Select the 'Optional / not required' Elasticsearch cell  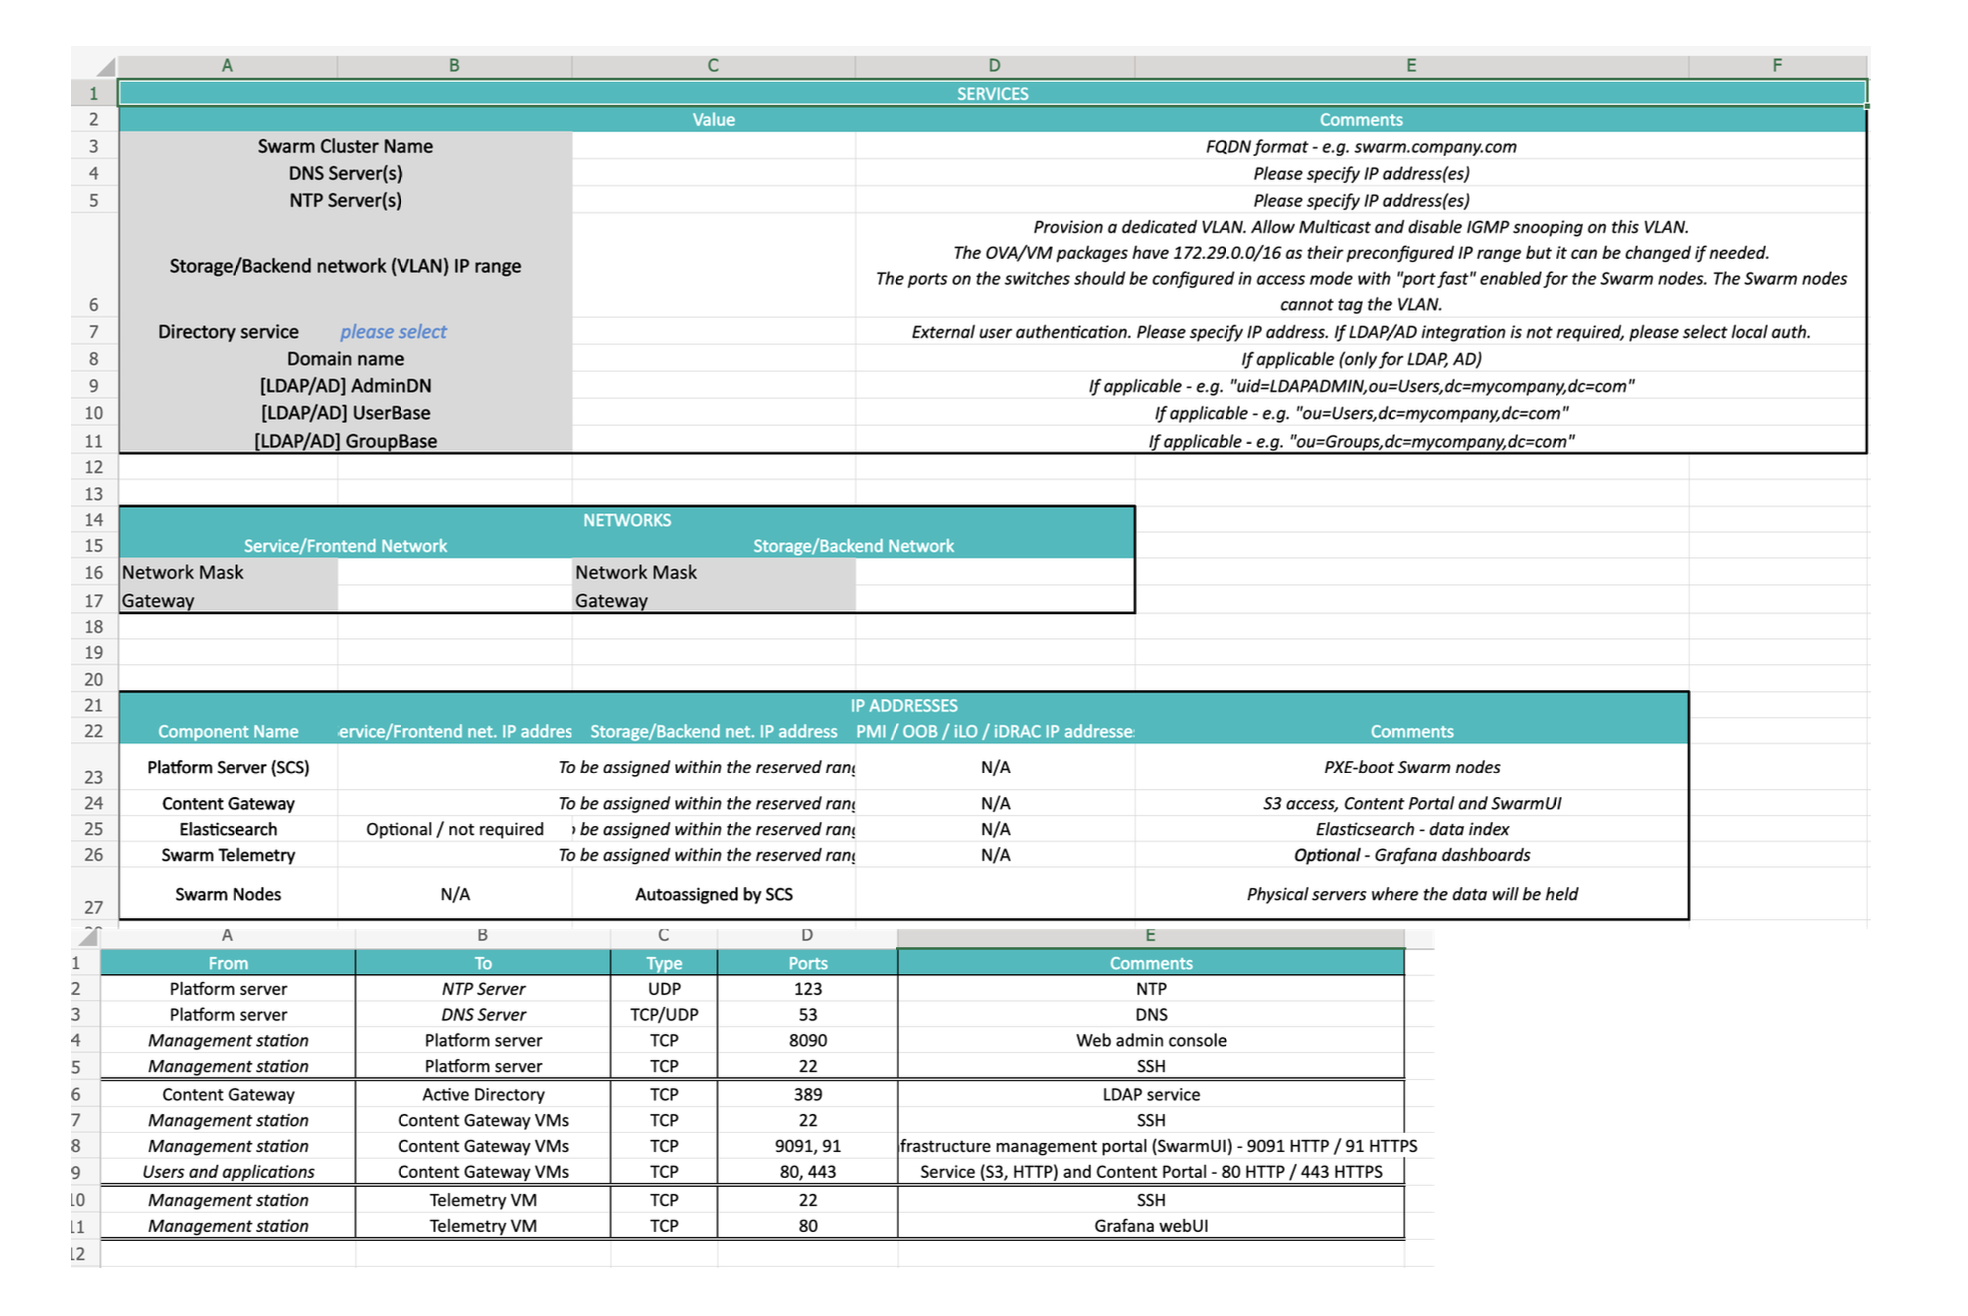[x=454, y=830]
